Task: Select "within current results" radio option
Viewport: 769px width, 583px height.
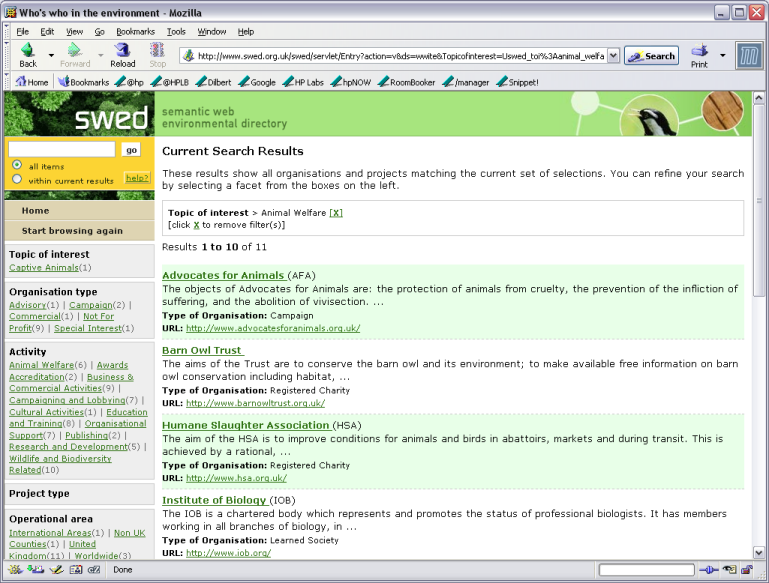Action: point(17,180)
